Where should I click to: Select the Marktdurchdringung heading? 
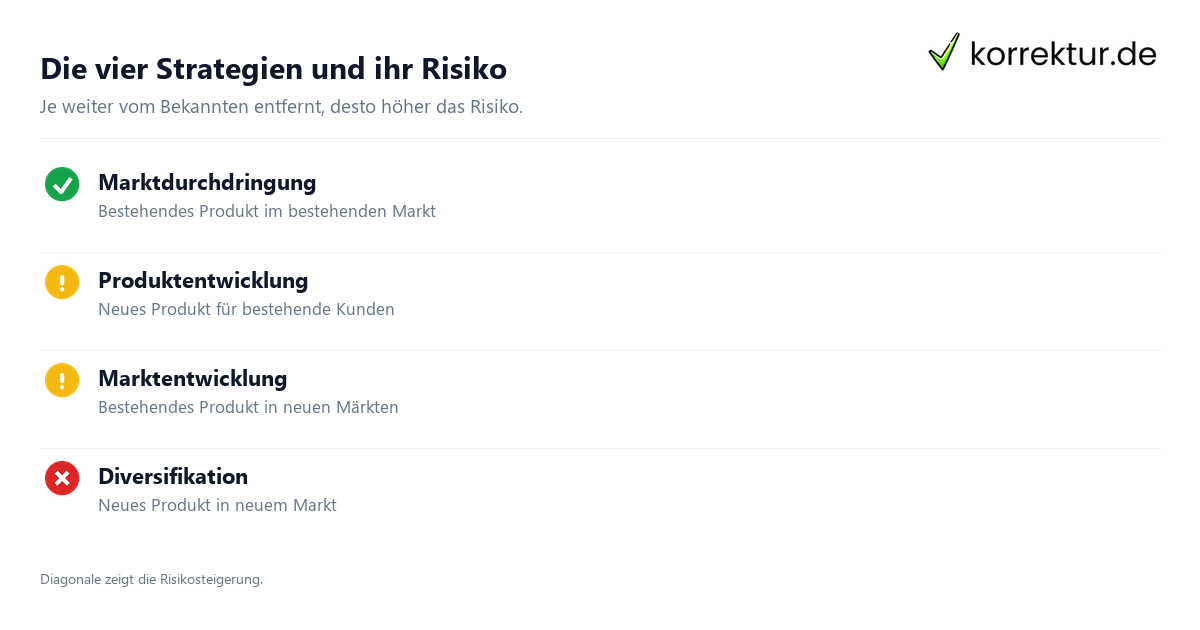pyautogui.click(x=207, y=182)
